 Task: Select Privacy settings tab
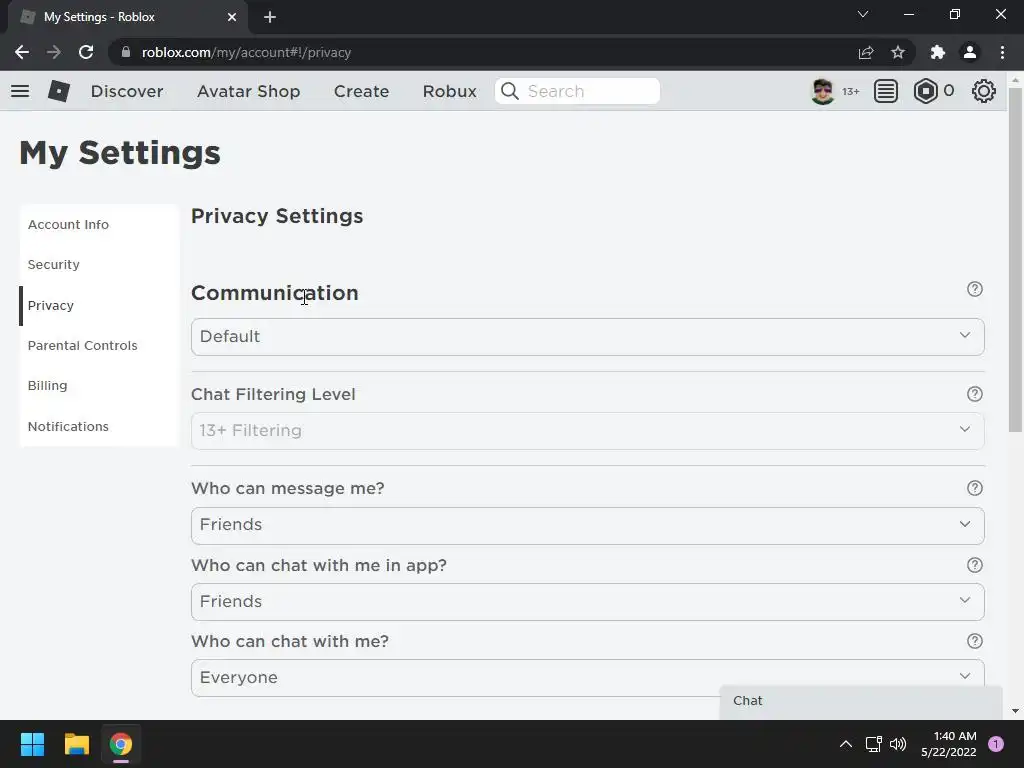pyautogui.click(x=99, y=306)
